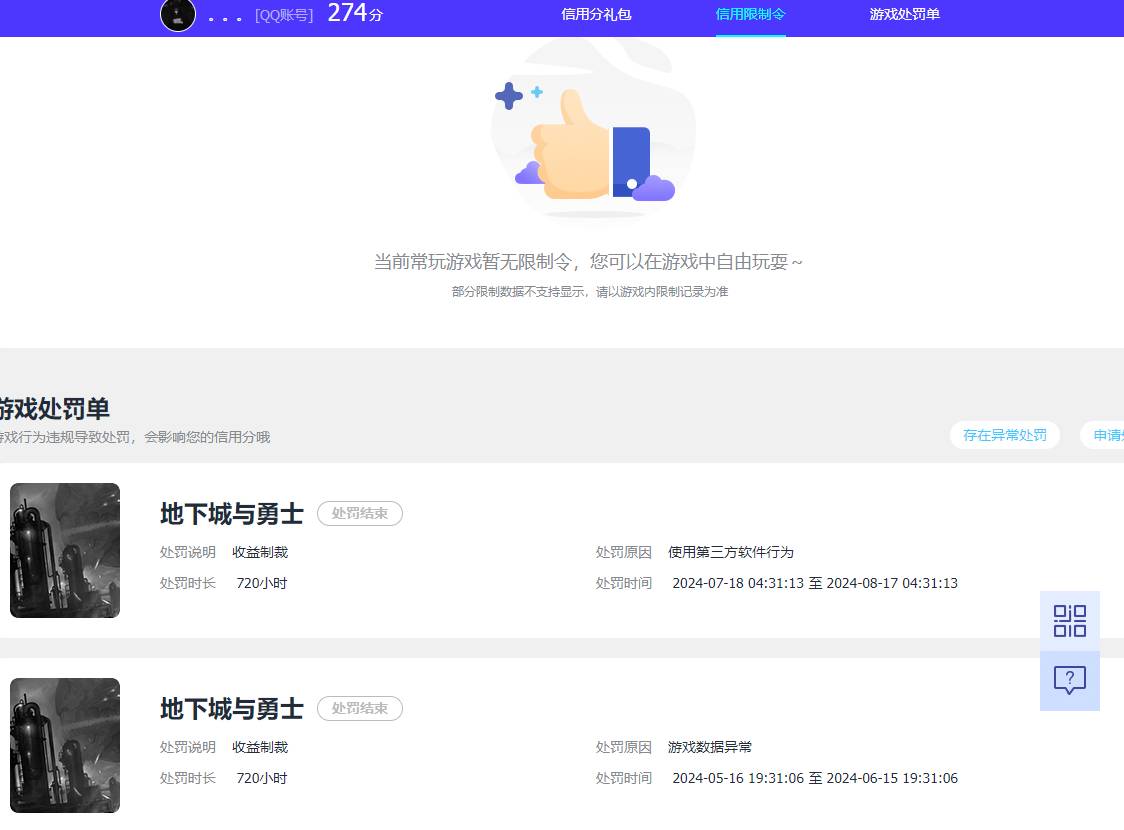Screen dimensions: 1124x830
Task: Switch to the 信用分礼包 tab
Action: click(x=596, y=15)
